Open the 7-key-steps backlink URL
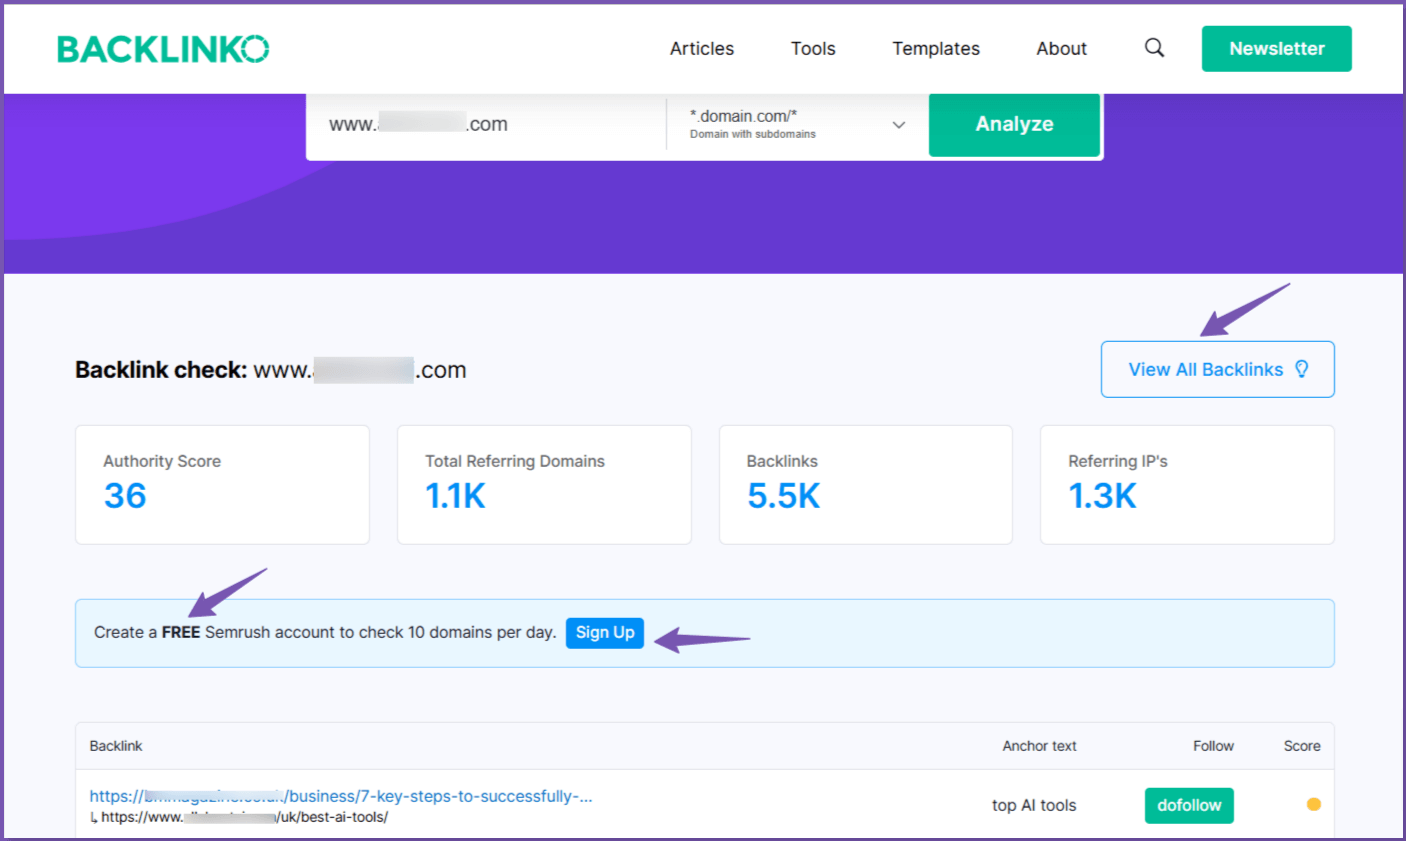1406x841 pixels. [x=340, y=796]
